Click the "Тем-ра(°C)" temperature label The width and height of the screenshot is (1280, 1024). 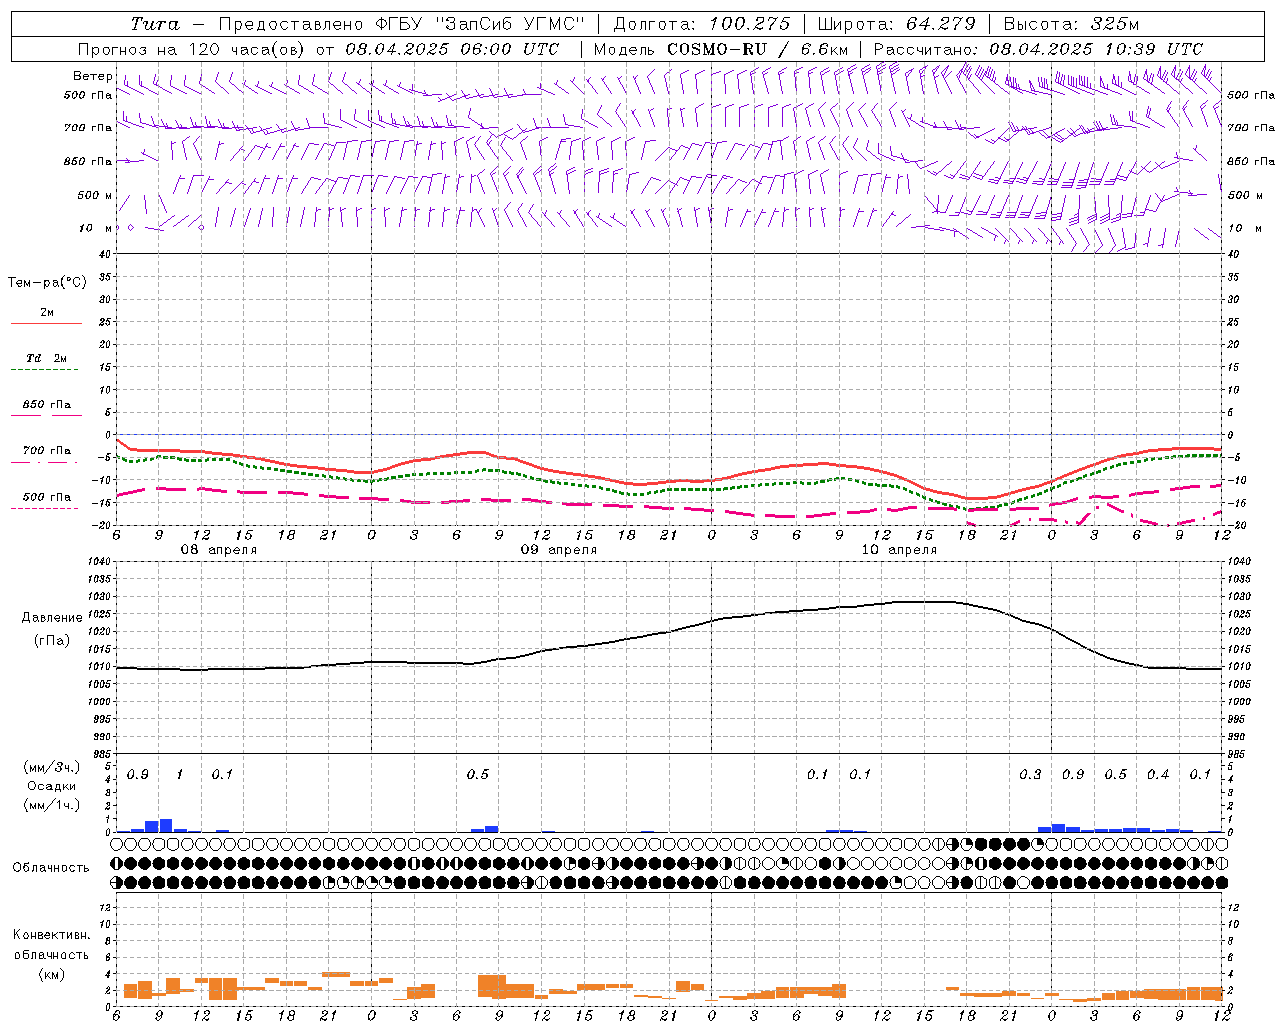click(x=47, y=283)
